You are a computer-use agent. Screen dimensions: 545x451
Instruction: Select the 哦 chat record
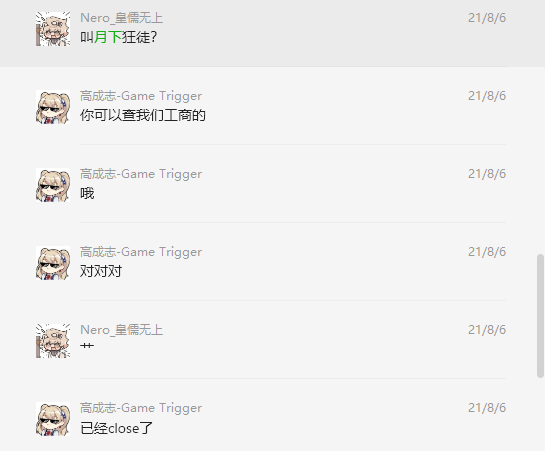pyautogui.click(x=272, y=183)
